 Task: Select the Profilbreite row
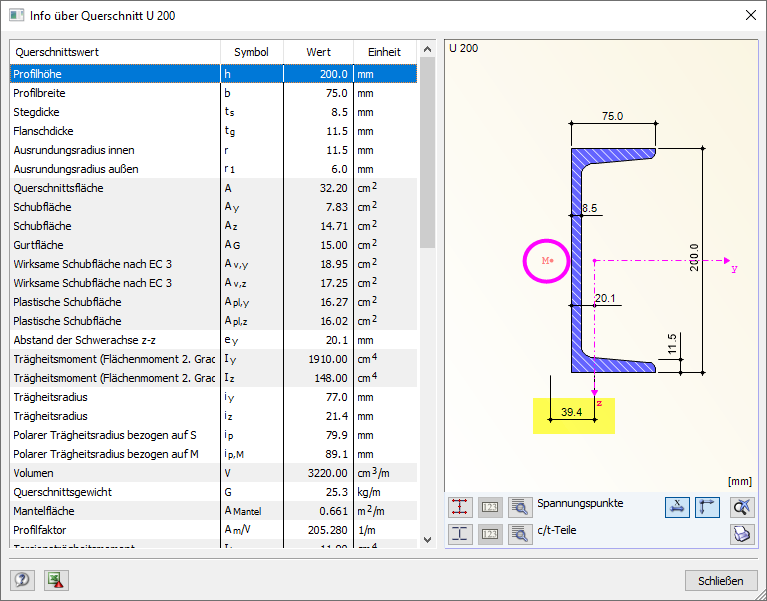pyautogui.click(x=213, y=93)
